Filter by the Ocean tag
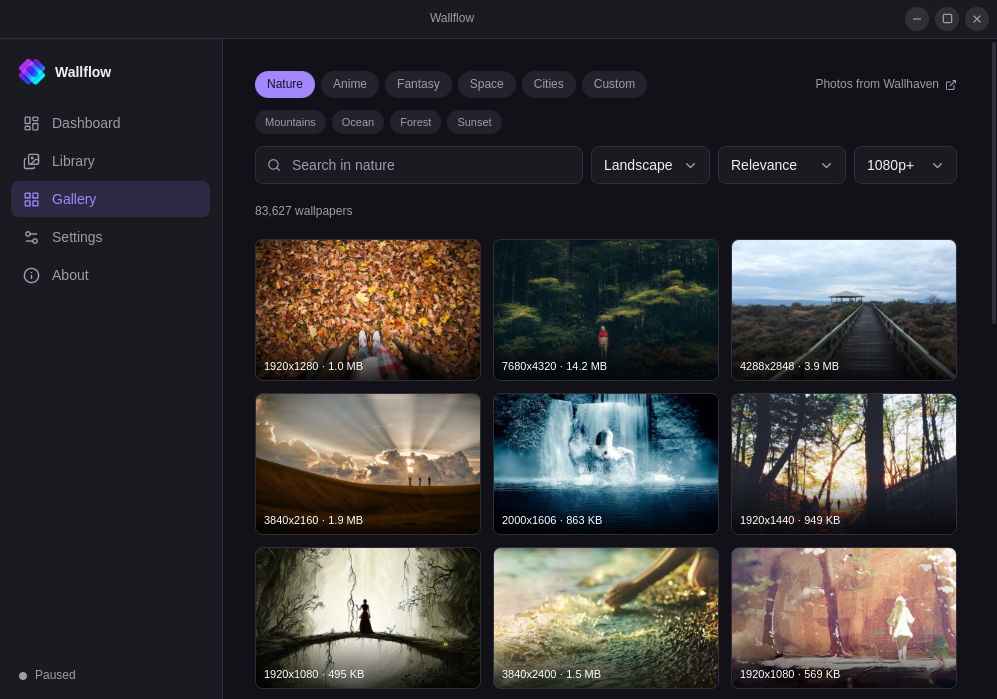 click(358, 122)
